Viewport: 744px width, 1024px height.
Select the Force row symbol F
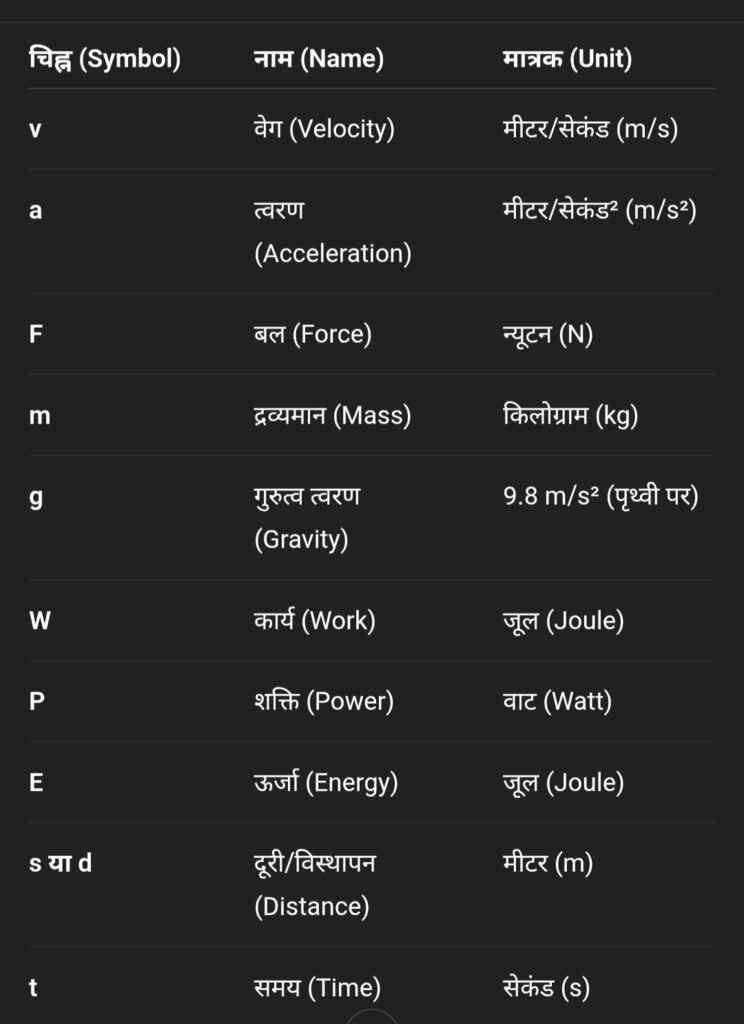point(36,335)
